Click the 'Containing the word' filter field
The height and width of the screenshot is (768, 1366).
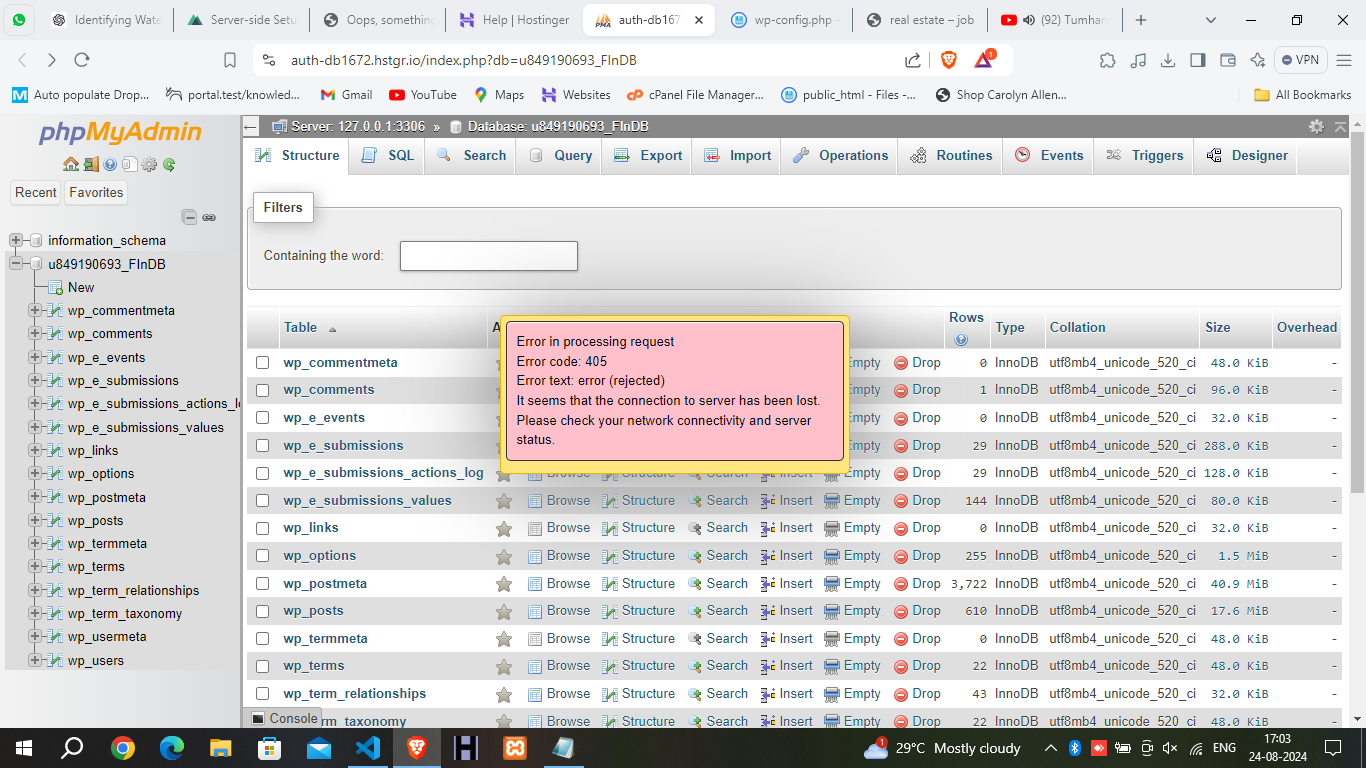tap(488, 256)
